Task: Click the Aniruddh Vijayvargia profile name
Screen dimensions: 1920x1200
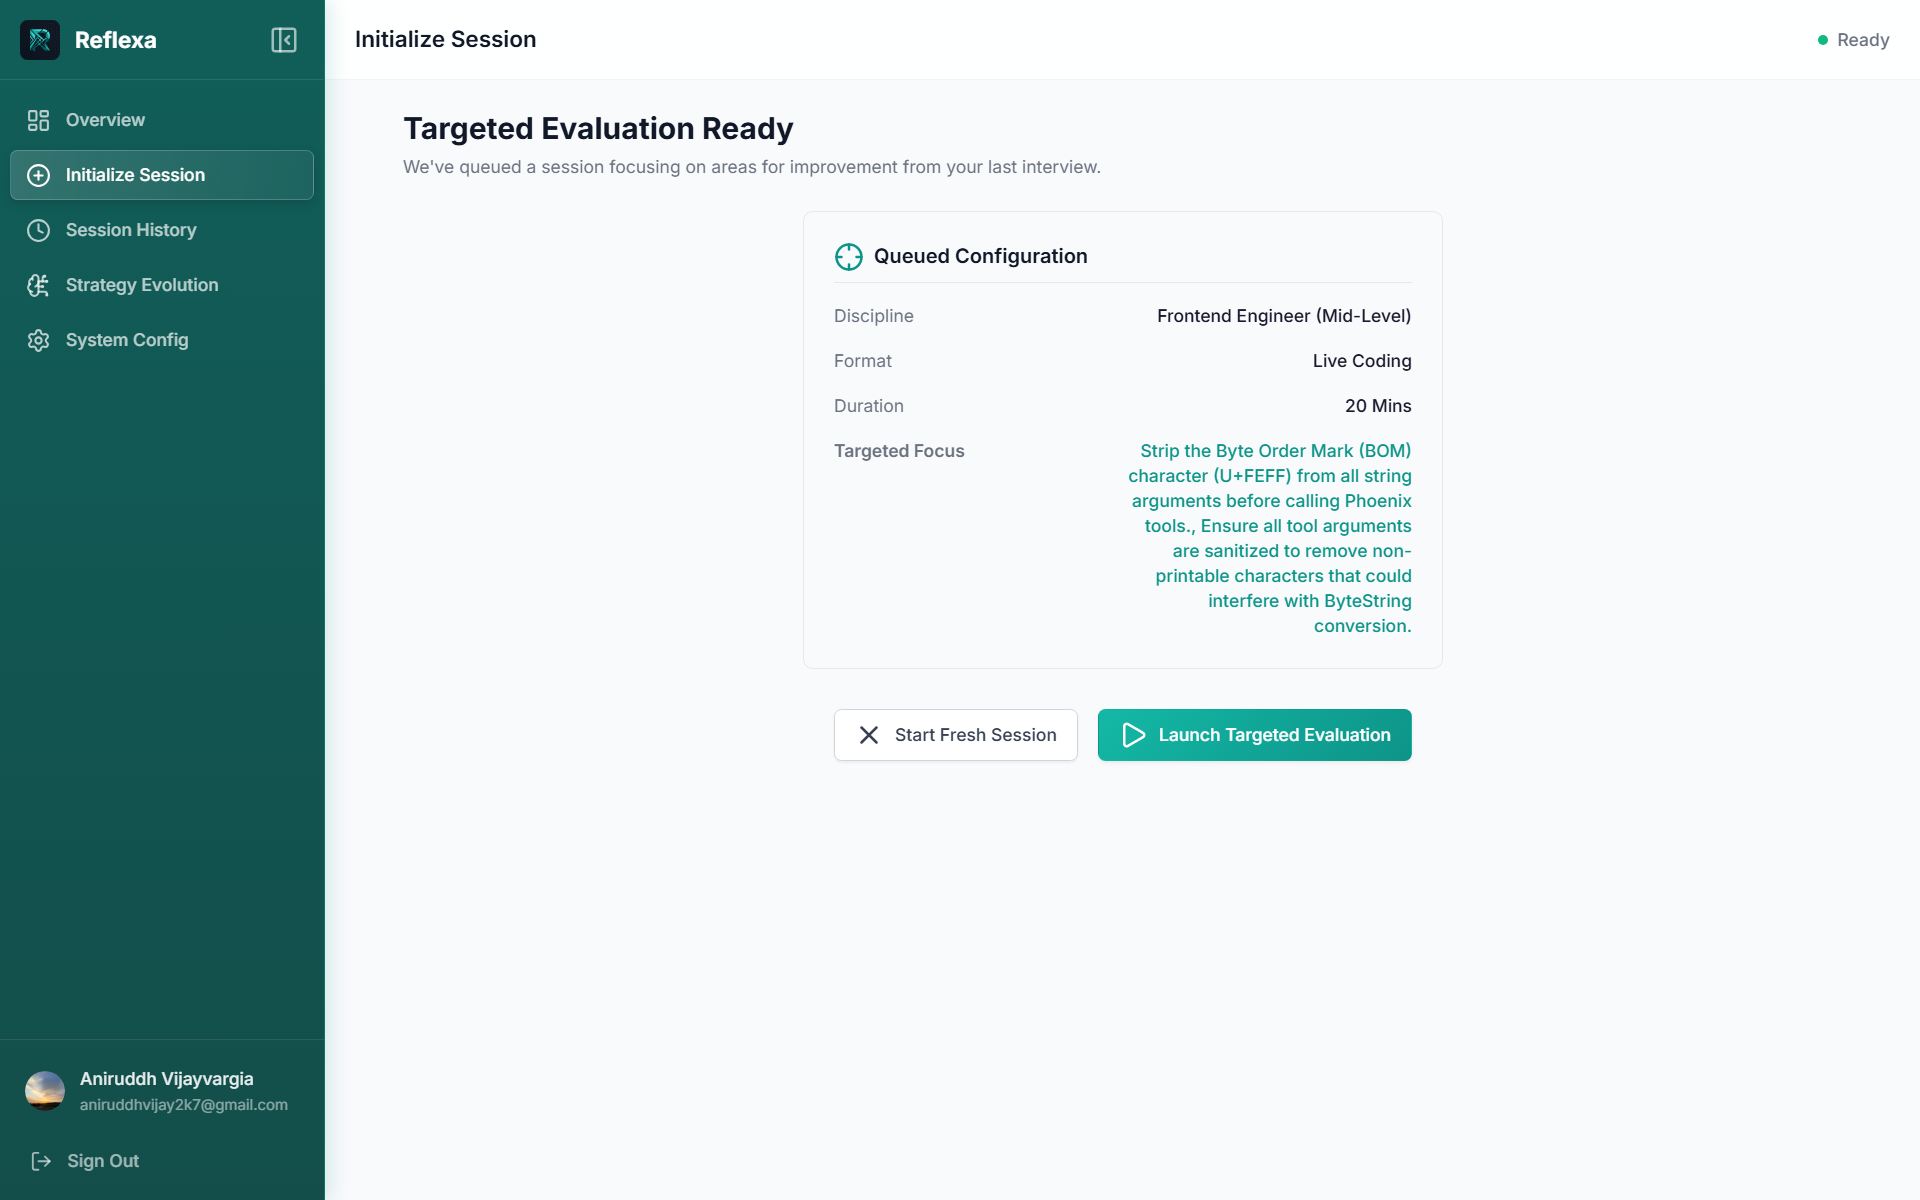Action: [x=167, y=1079]
